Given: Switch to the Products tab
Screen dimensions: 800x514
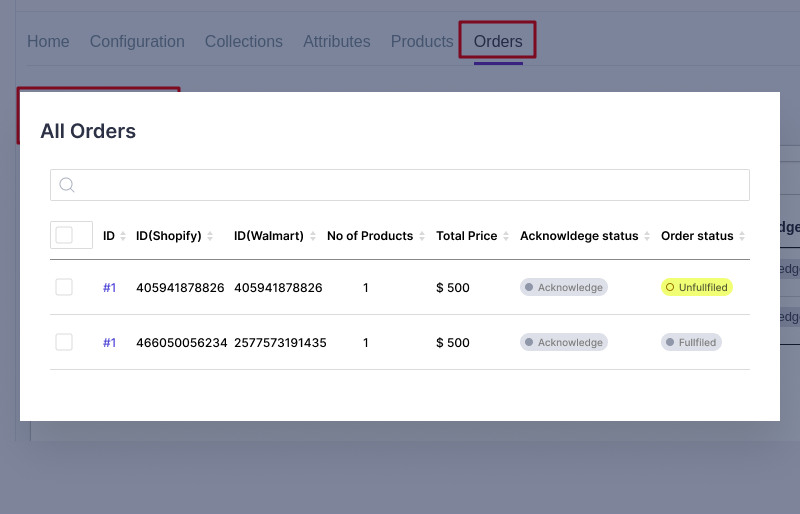Looking at the screenshot, I should (x=422, y=41).
